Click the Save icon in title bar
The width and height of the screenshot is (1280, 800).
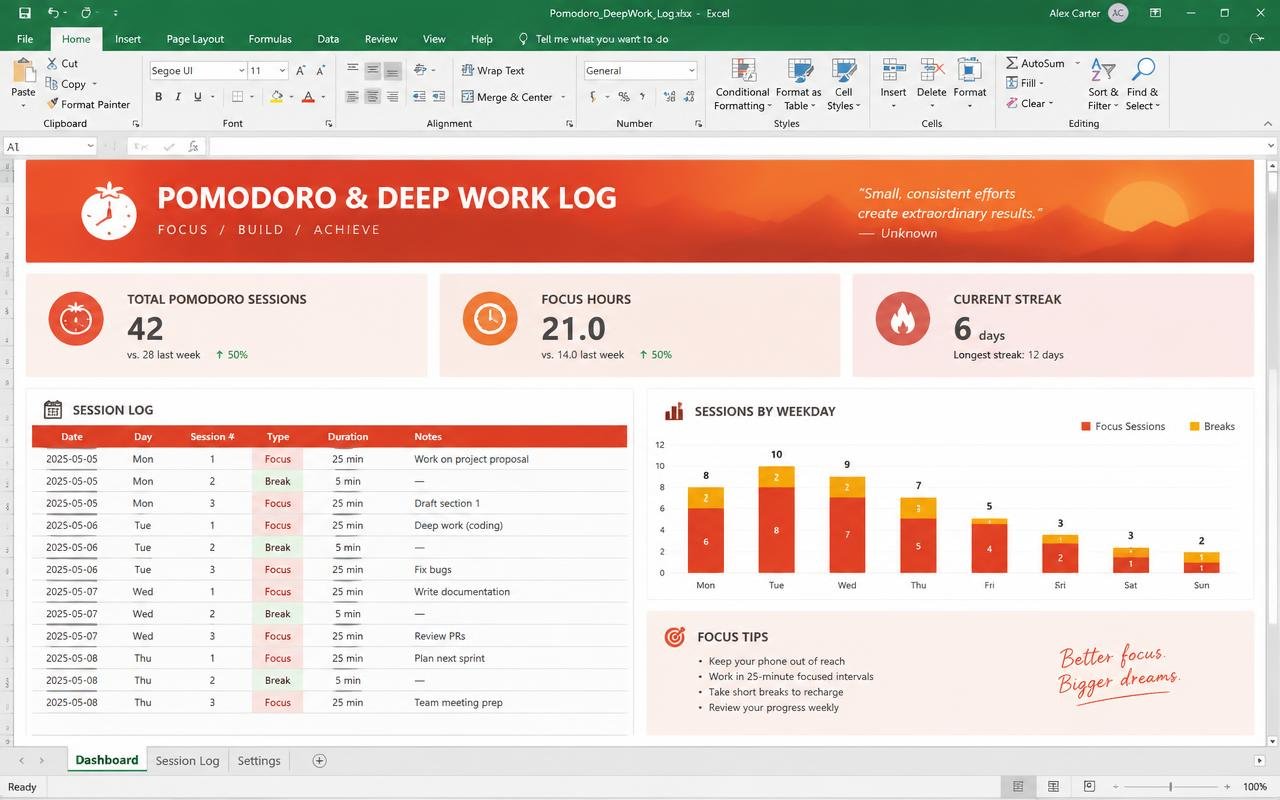point(24,13)
